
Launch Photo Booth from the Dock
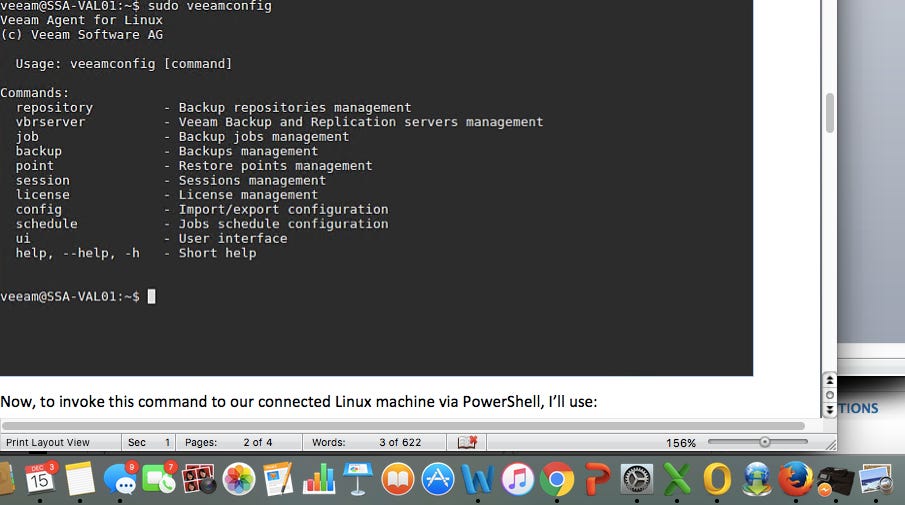[199, 479]
